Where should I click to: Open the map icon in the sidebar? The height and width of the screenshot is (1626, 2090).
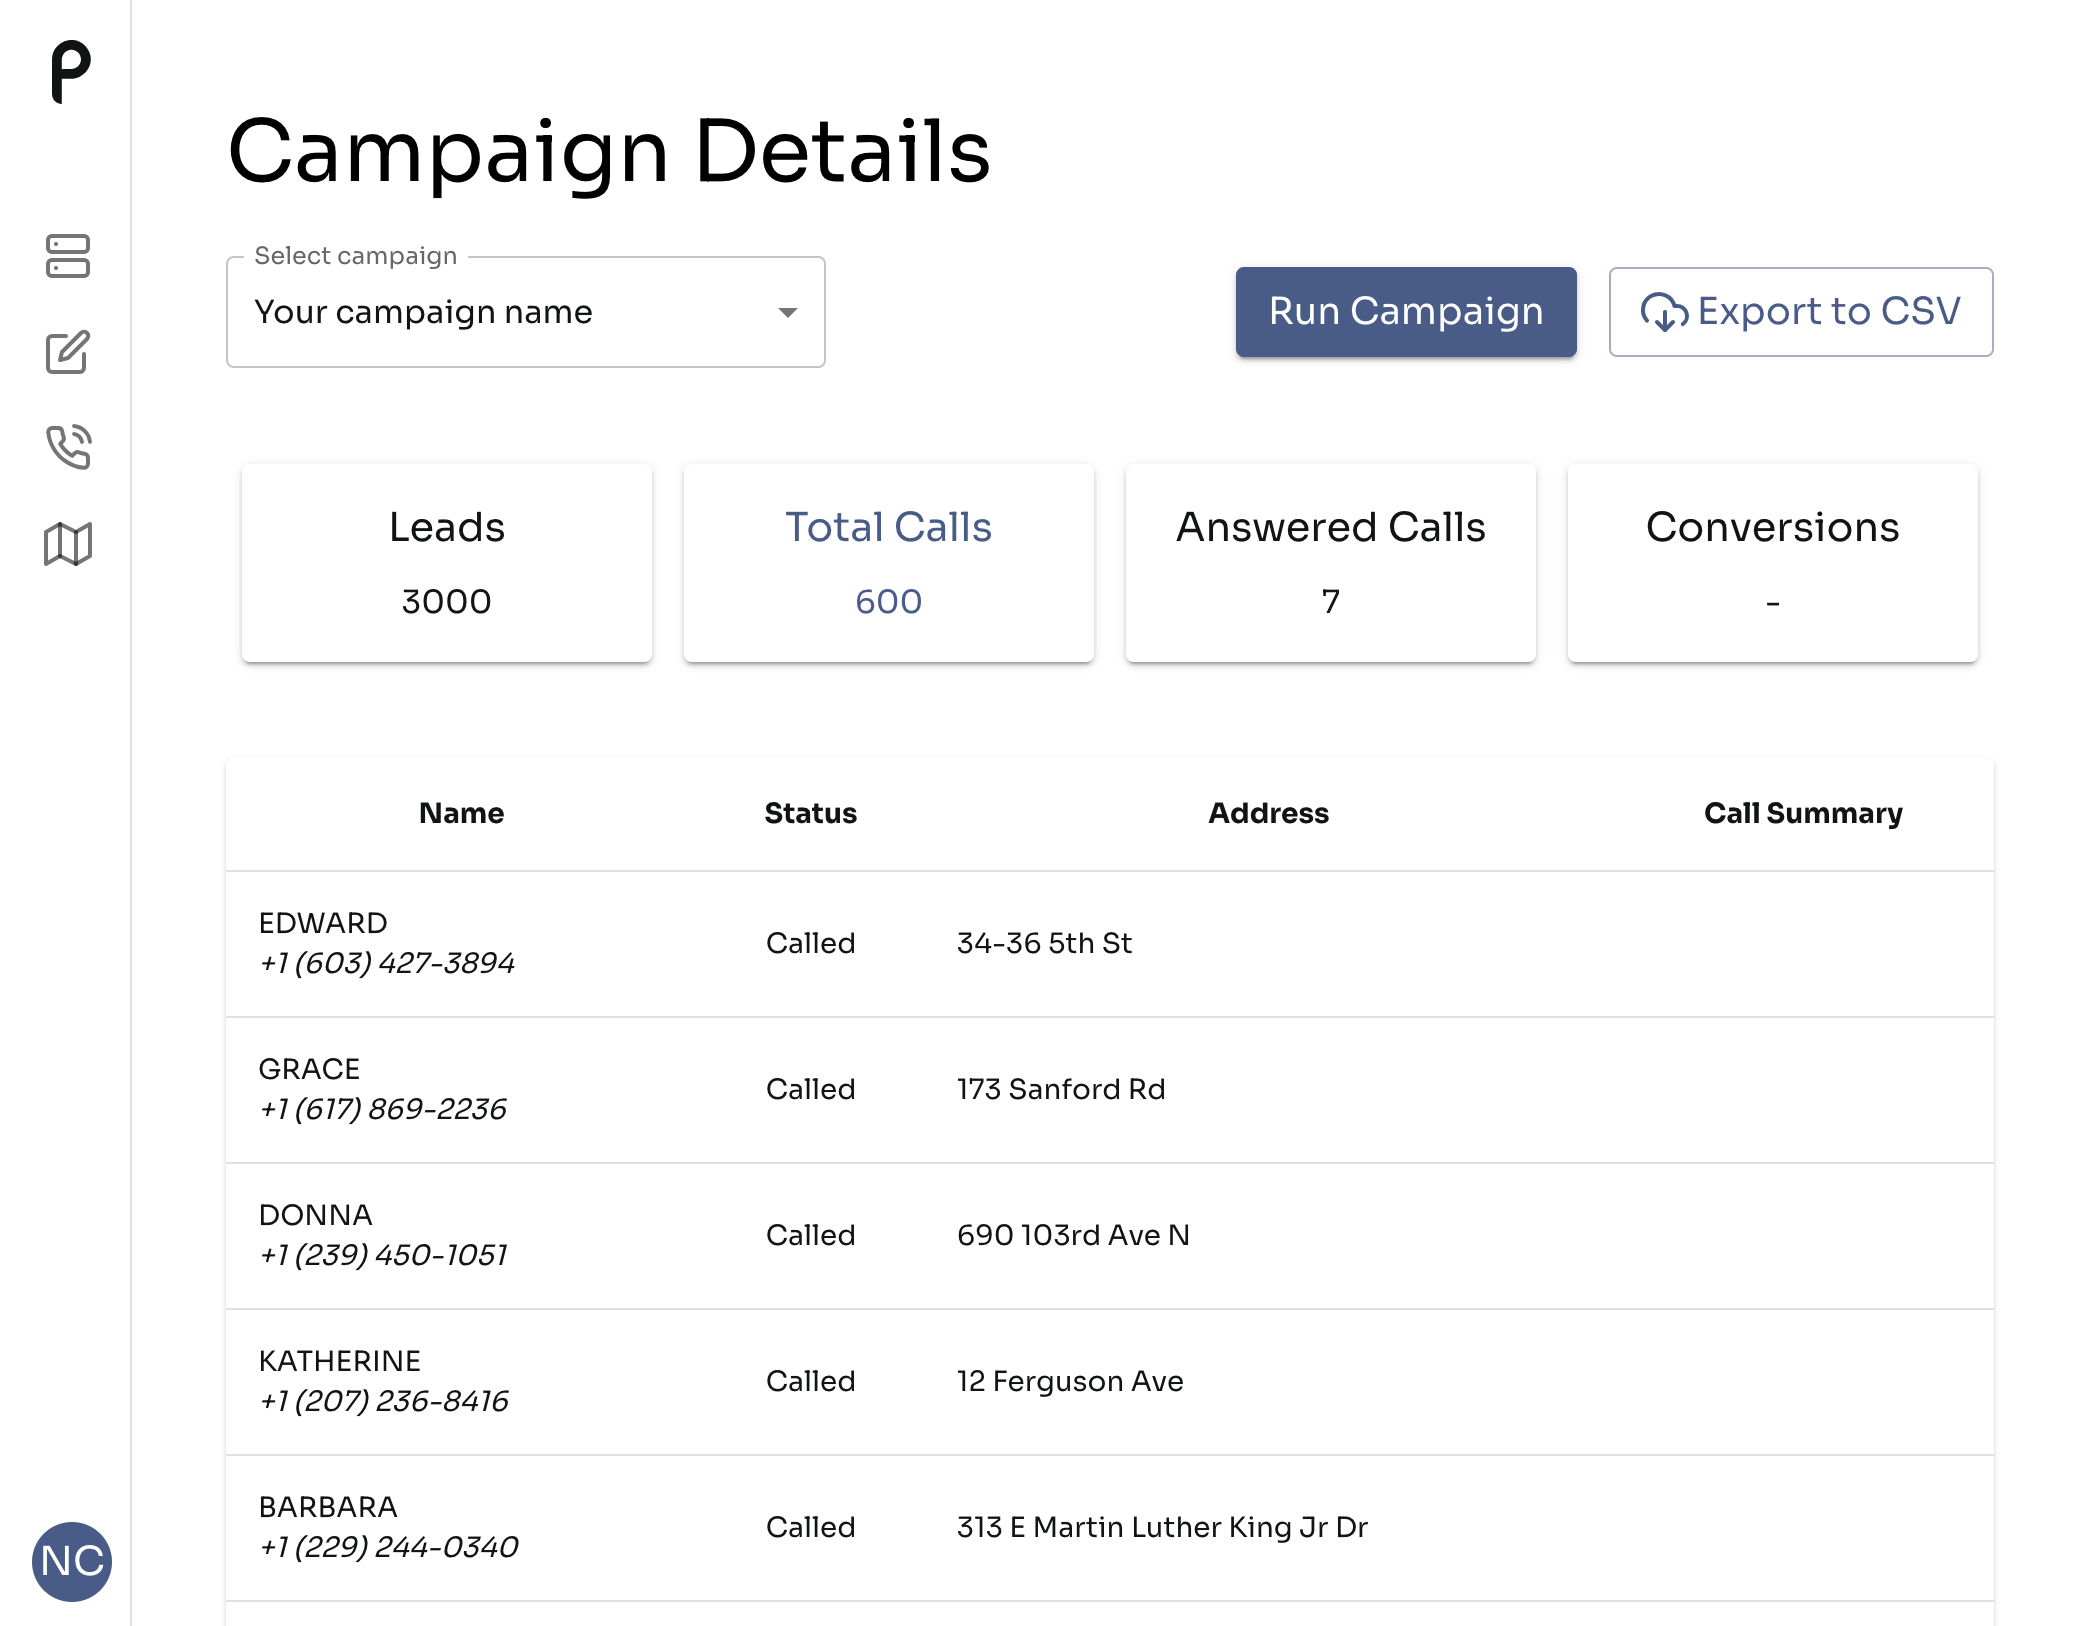pyautogui.click(x=68, y=544)
